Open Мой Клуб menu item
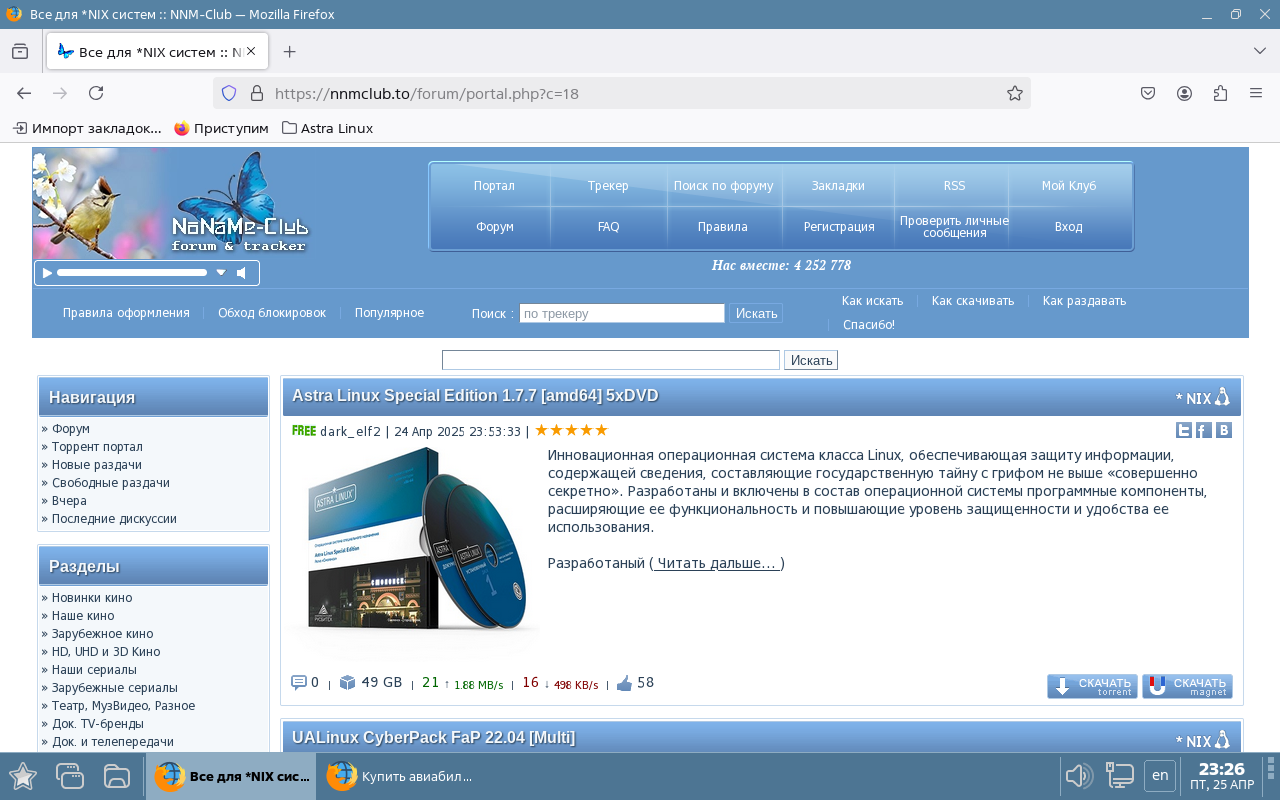 [x=1069, y=186]
